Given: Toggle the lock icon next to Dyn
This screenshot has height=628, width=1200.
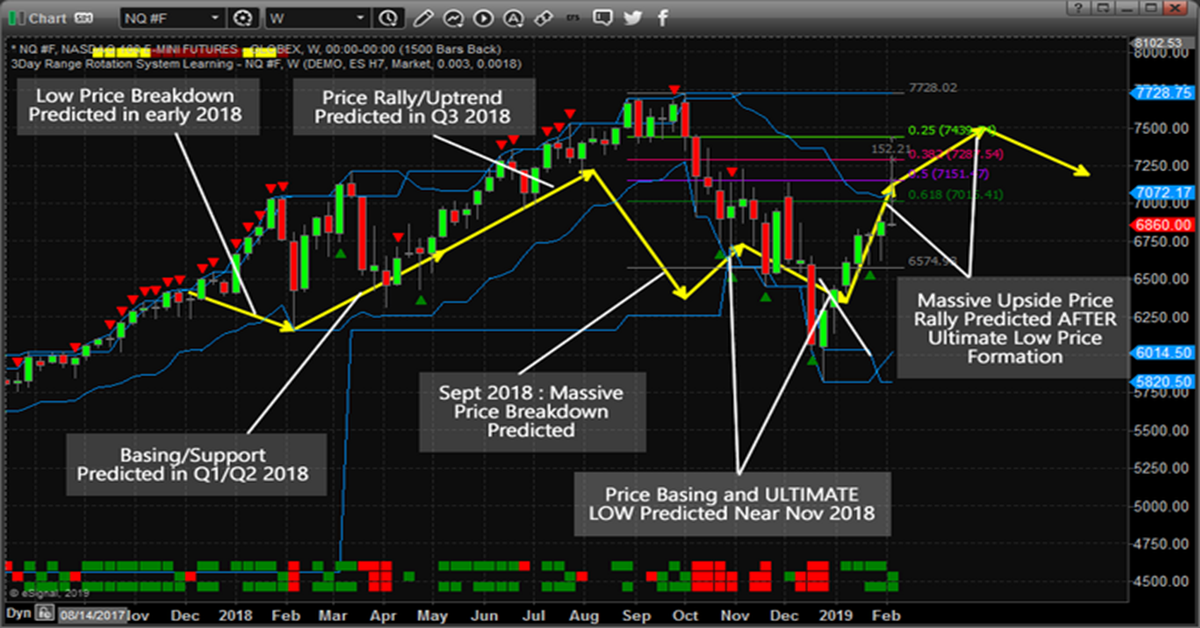Looking at the screenshot, I should point(44,613).
